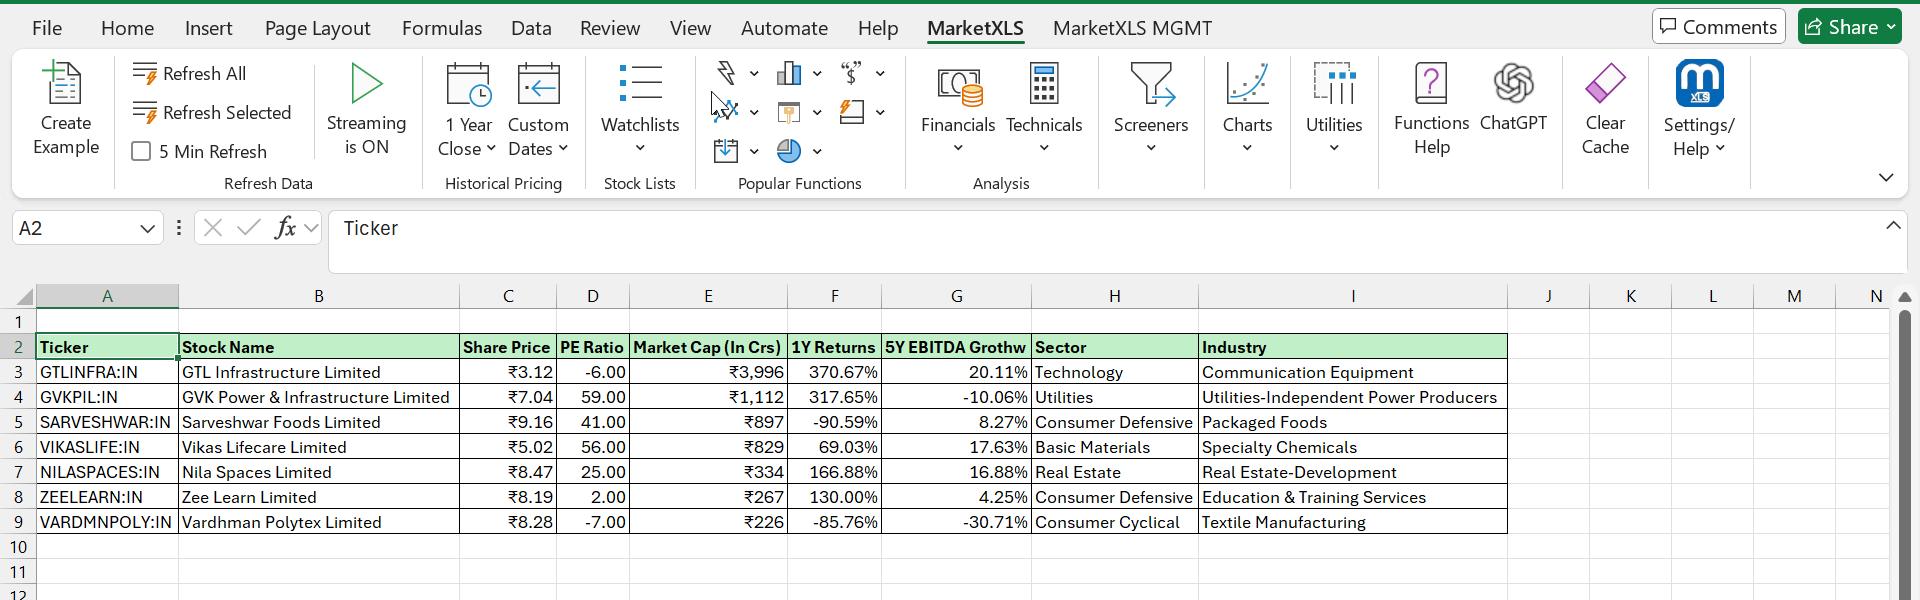
Task: Click the Sector header cell
Action: point(1114,347)
